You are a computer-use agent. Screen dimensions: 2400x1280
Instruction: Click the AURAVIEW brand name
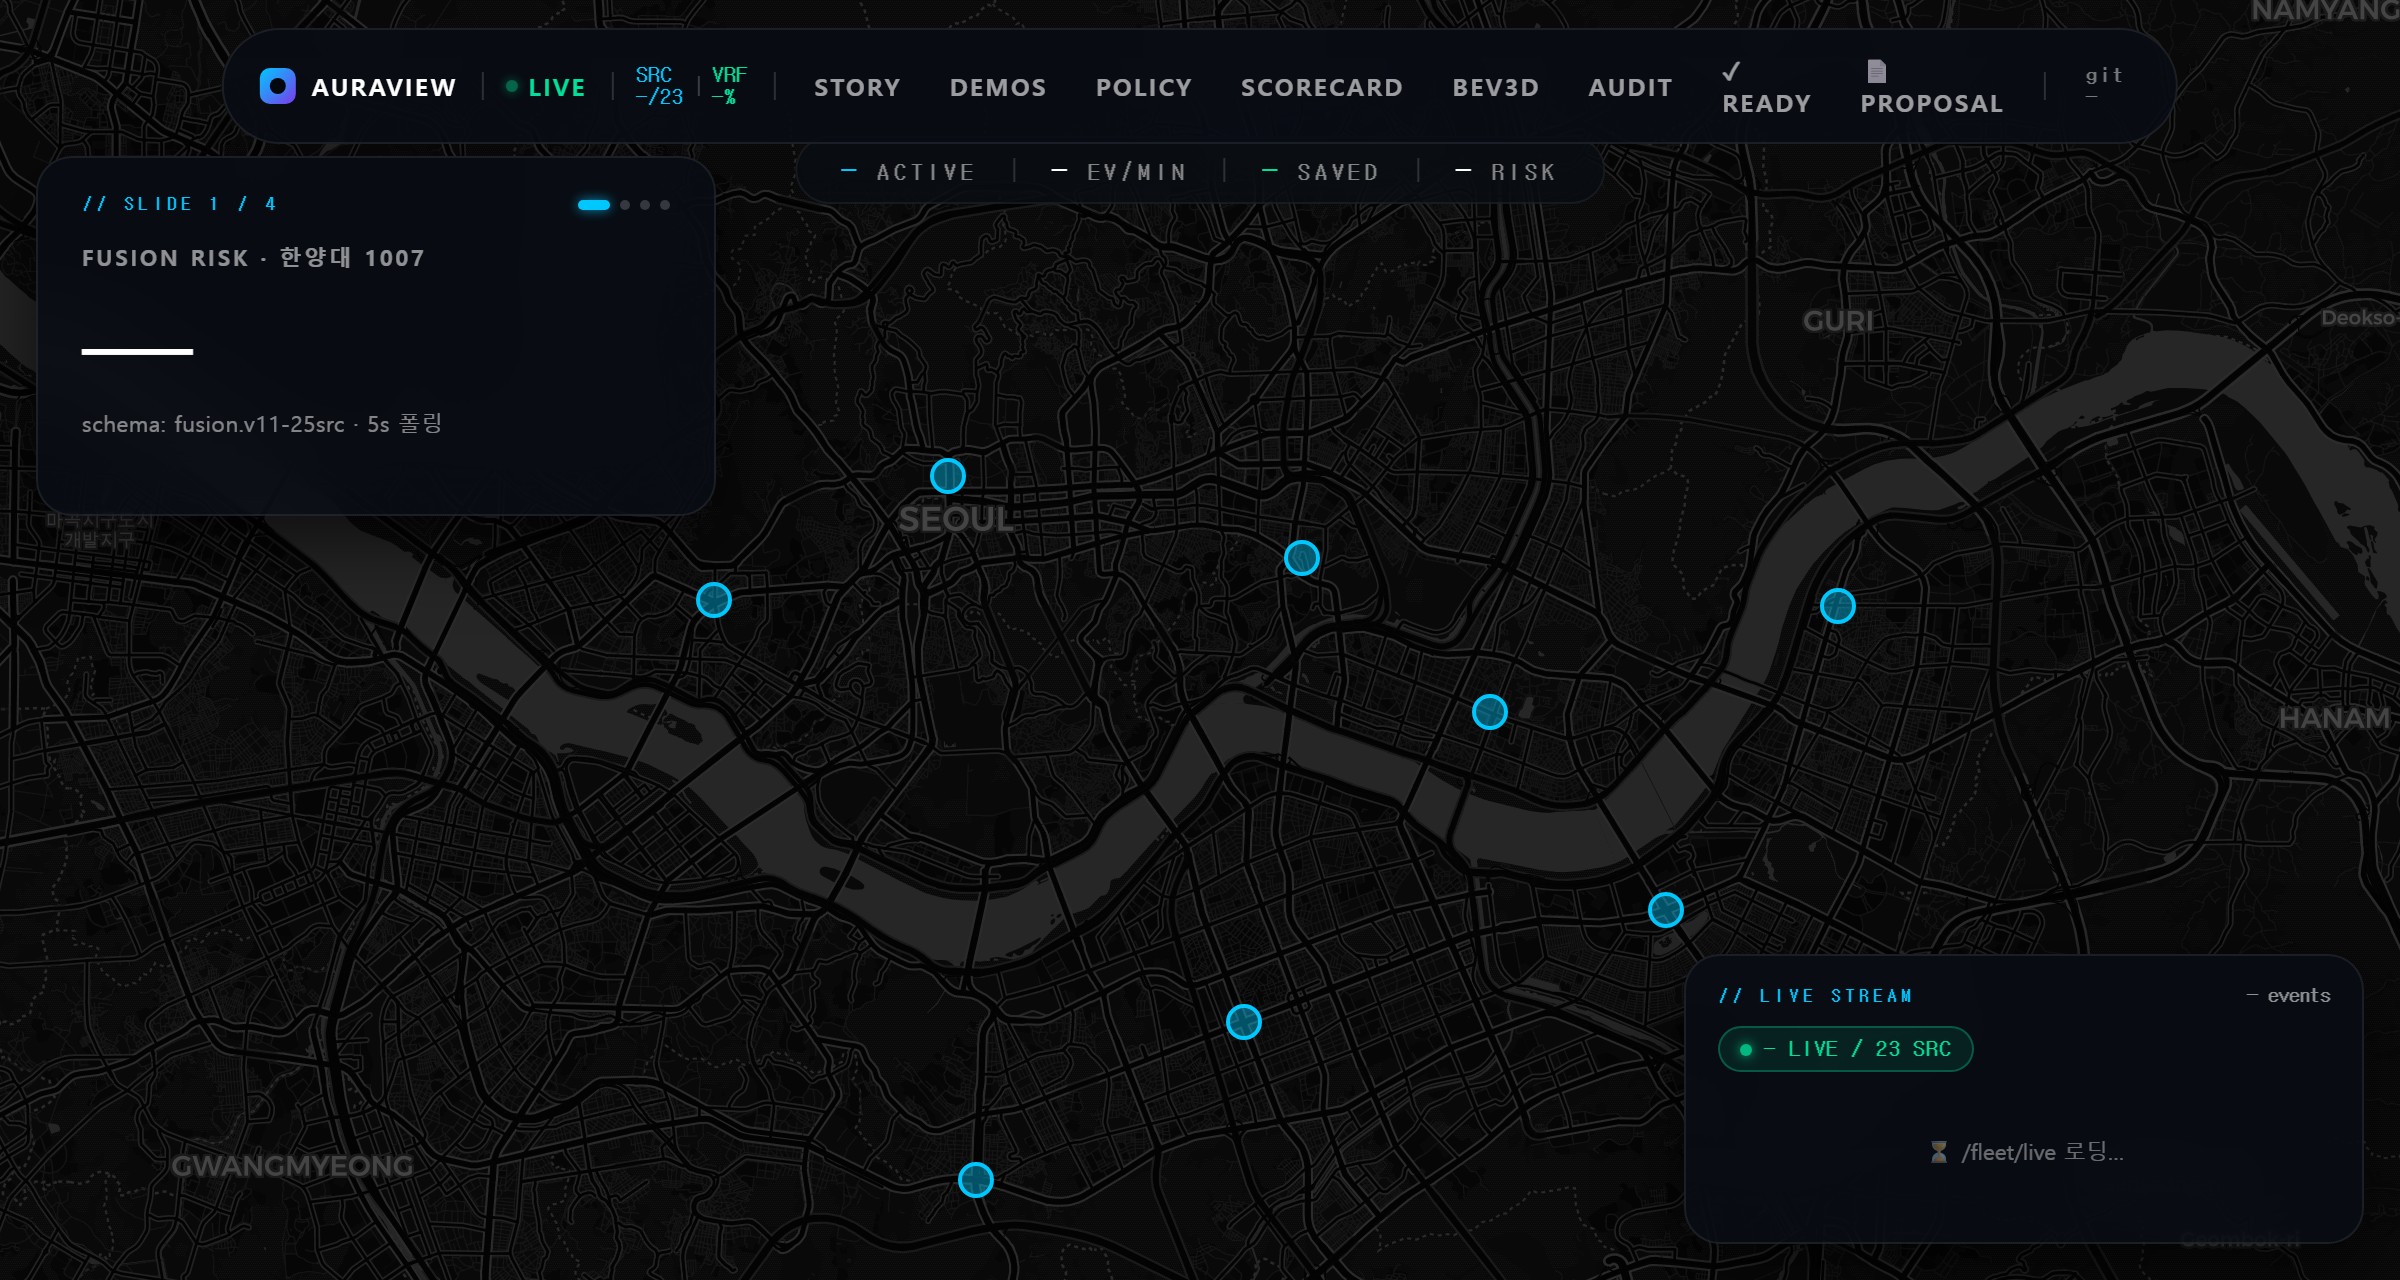384,88
